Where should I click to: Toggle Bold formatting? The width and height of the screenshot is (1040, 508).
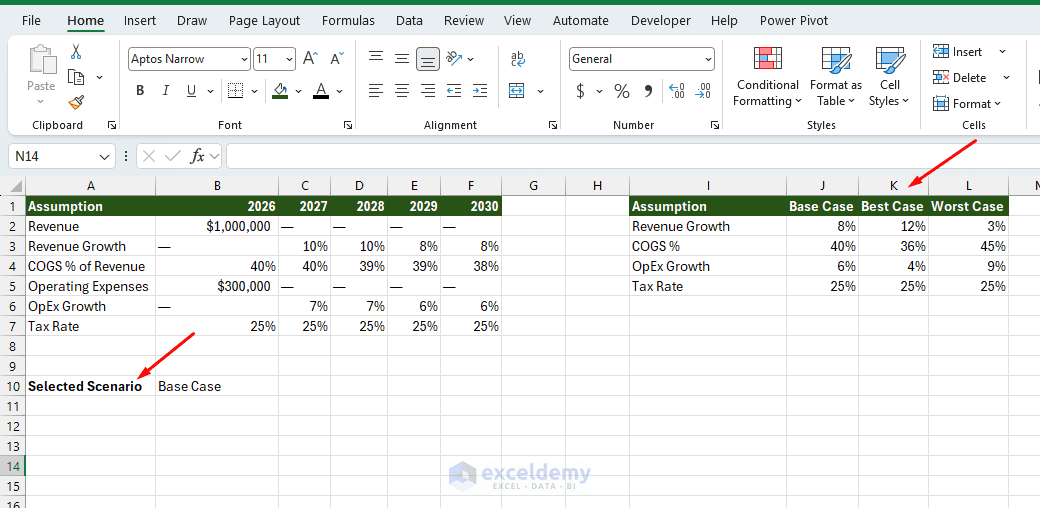[x=140, y=91]
